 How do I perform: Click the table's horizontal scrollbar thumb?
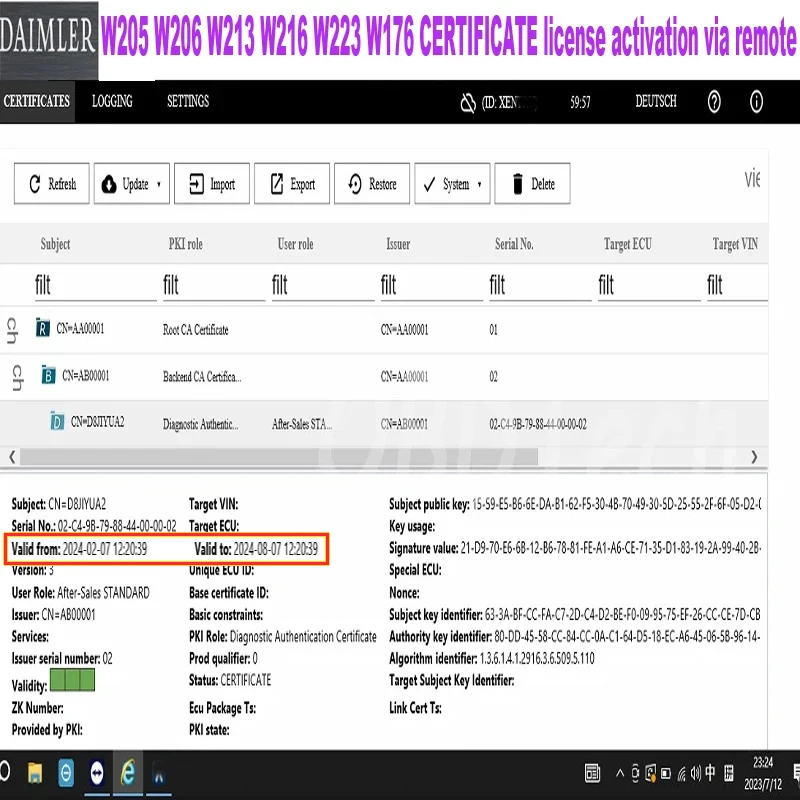point(279,457)
